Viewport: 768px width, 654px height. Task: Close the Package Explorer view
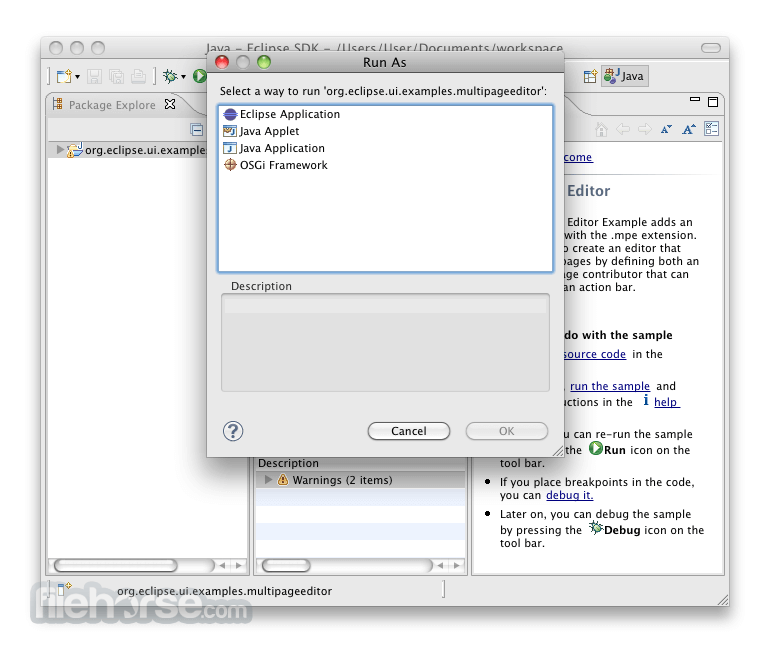170,104
